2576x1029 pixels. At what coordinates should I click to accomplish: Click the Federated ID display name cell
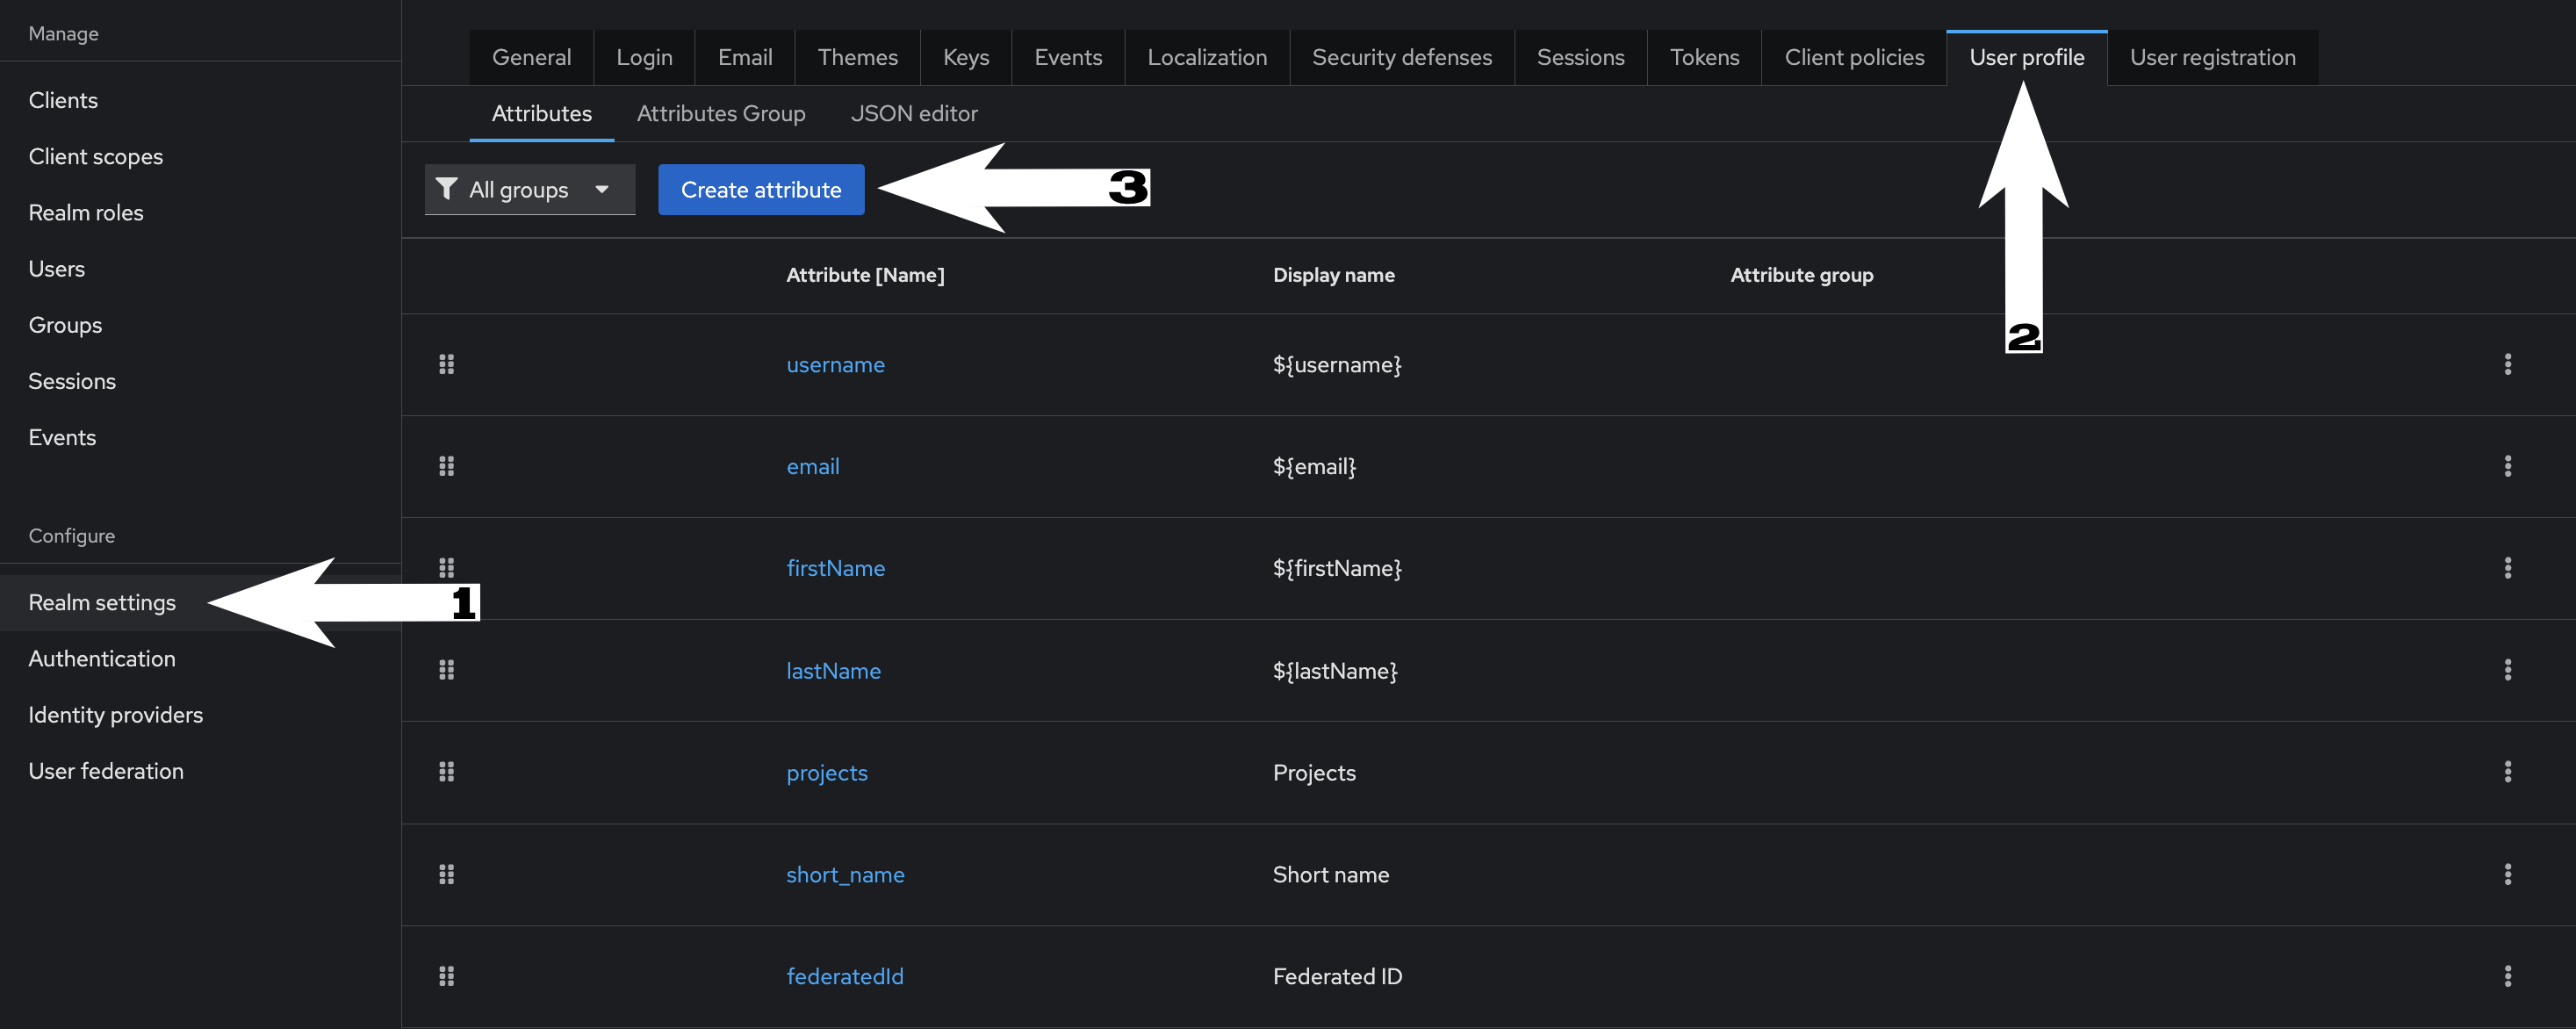click(x=1337, y=976)
